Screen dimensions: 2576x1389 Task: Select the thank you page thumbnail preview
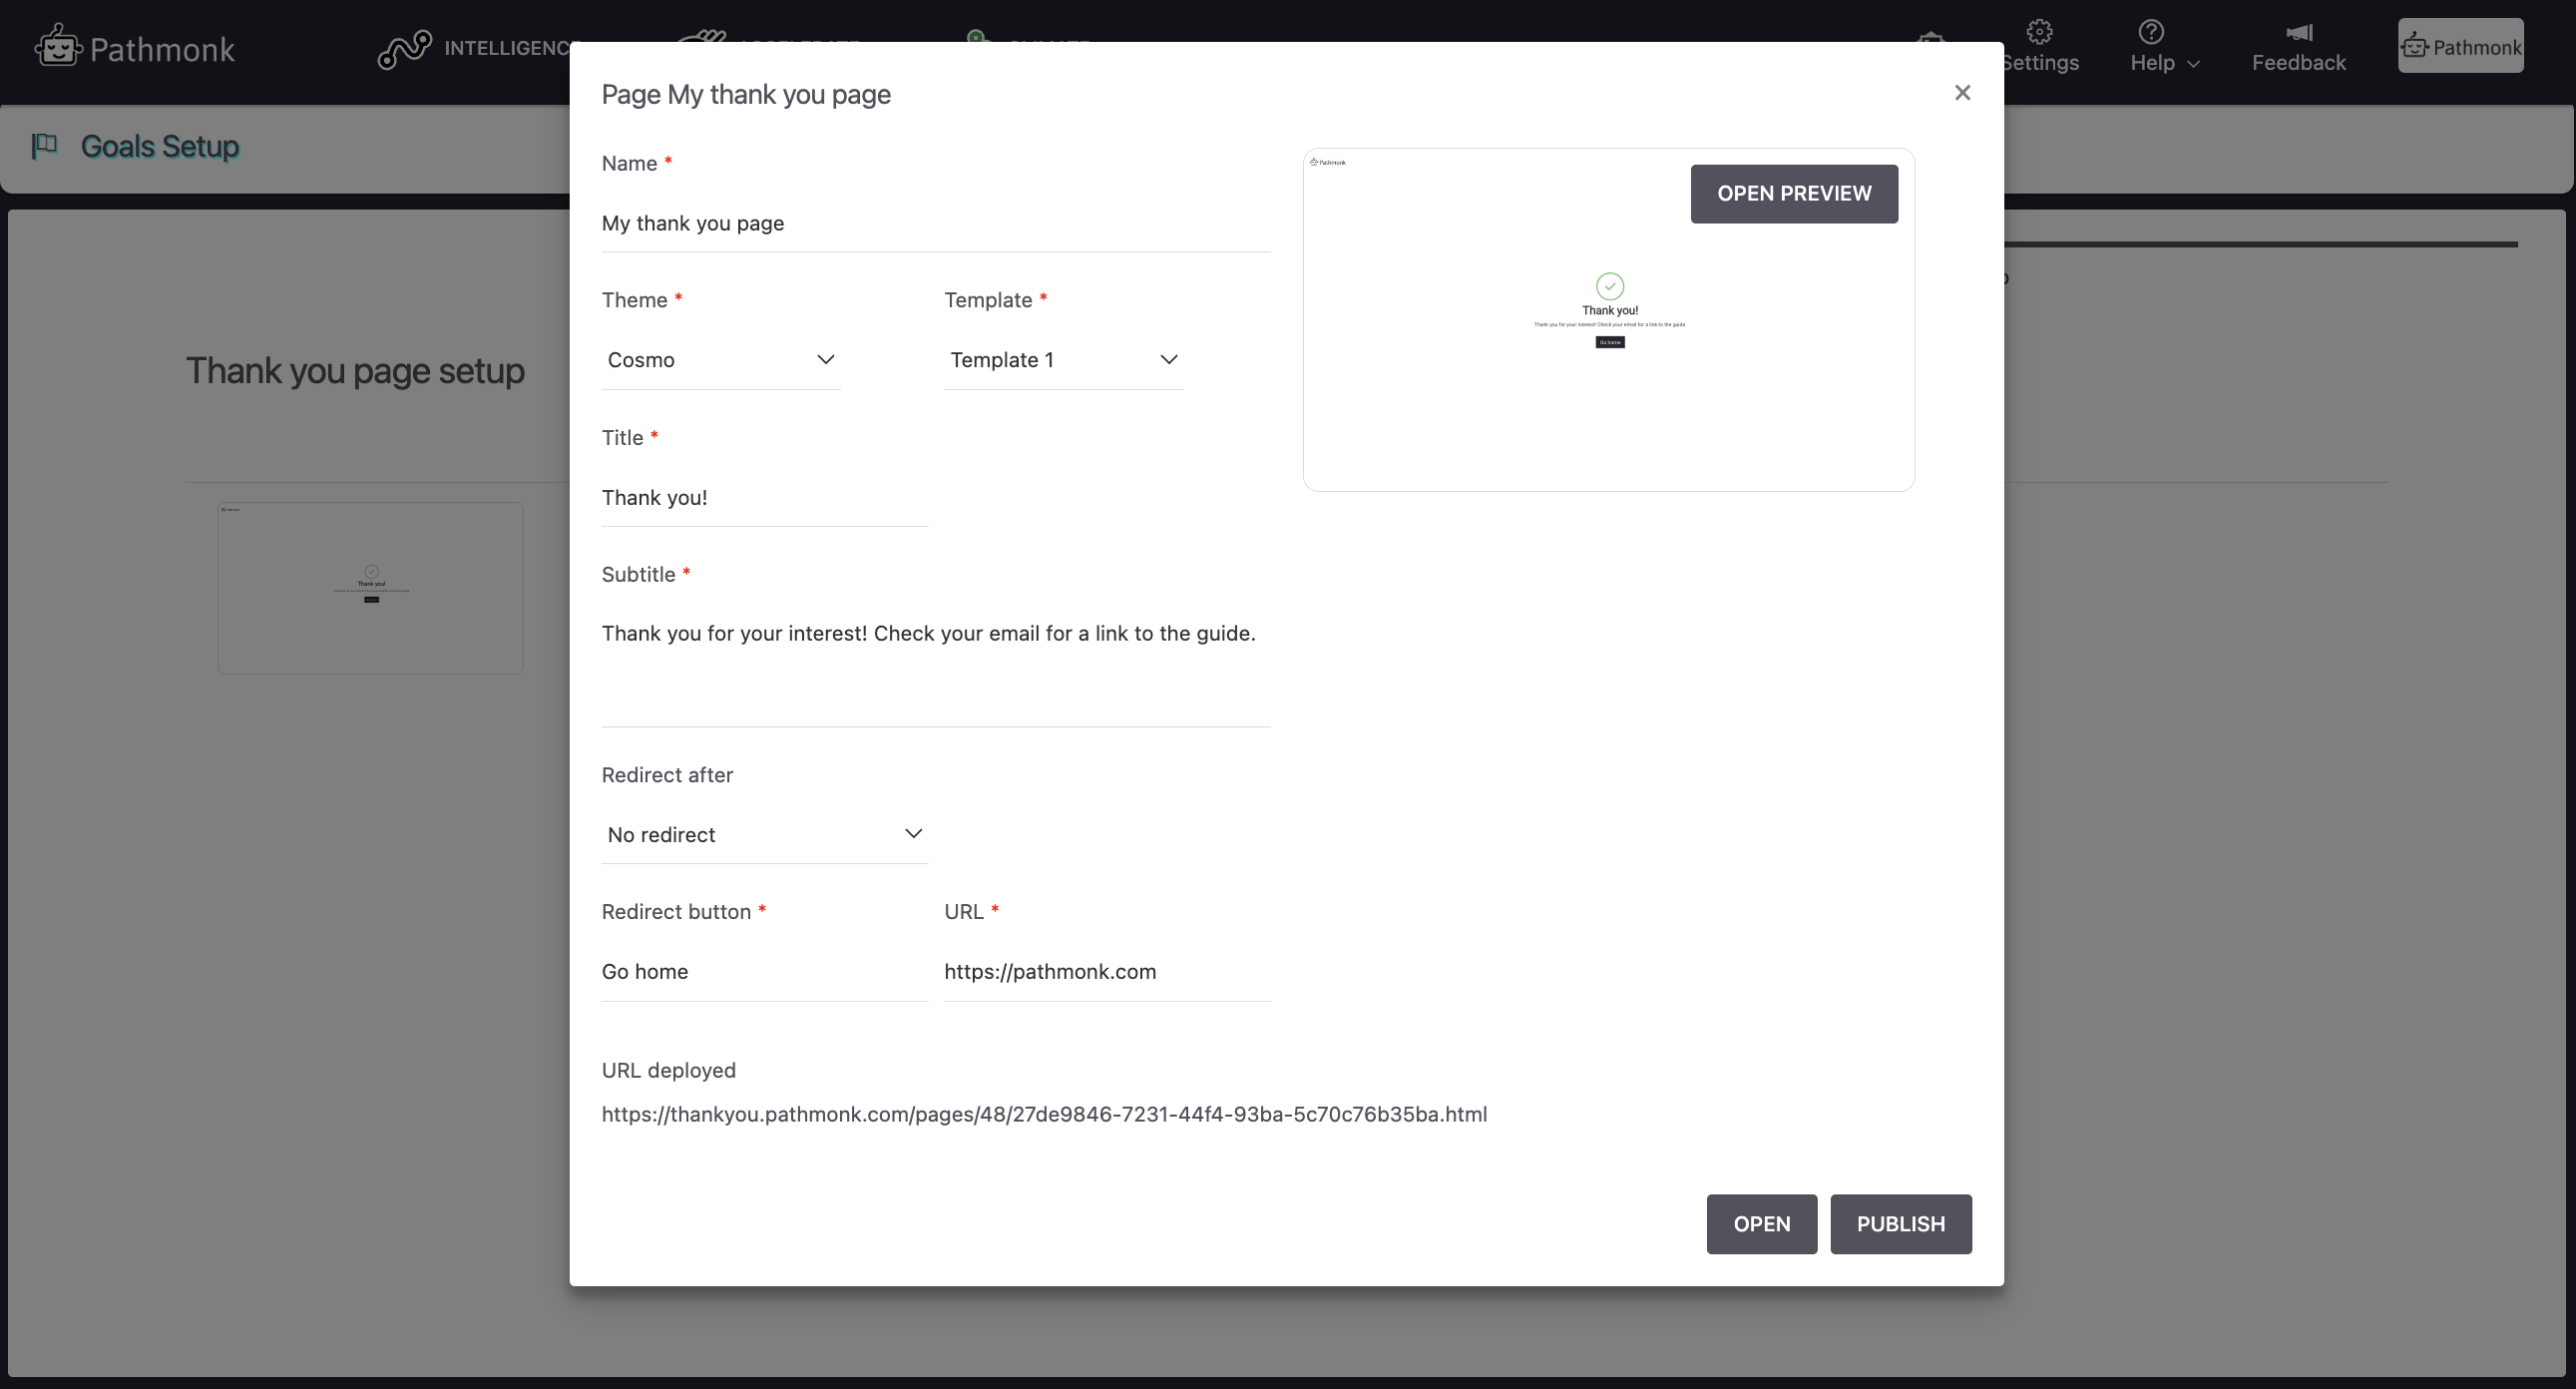[x=369, y=587]
